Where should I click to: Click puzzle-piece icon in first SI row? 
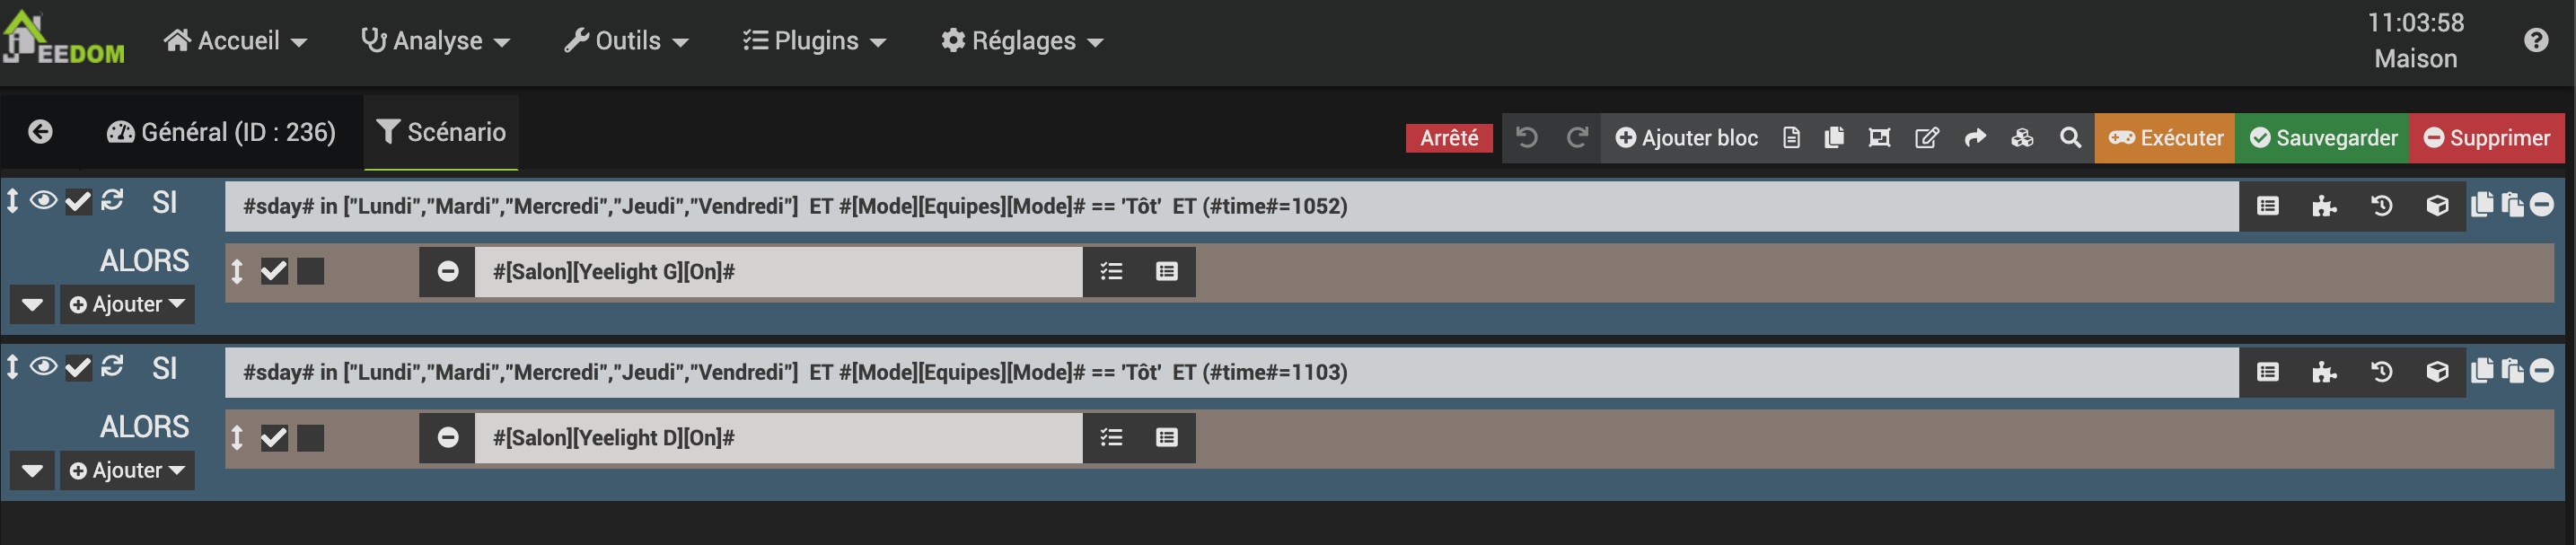[2324, 206]
